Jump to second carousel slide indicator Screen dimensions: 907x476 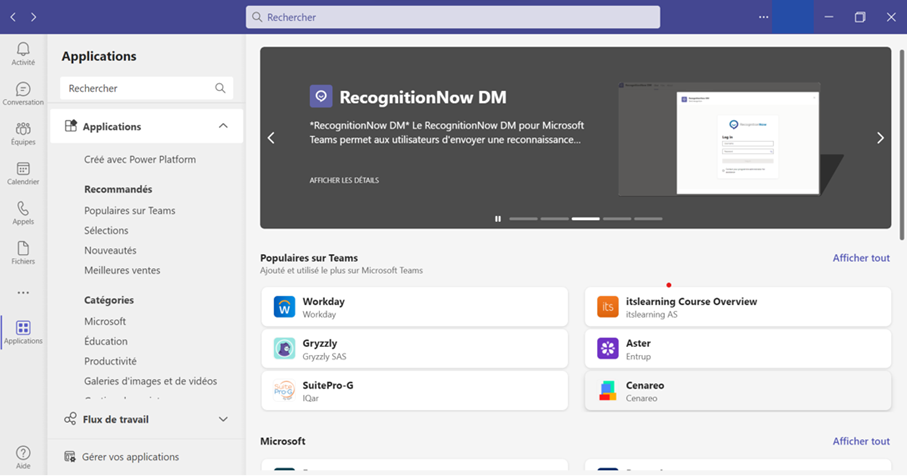555,219
